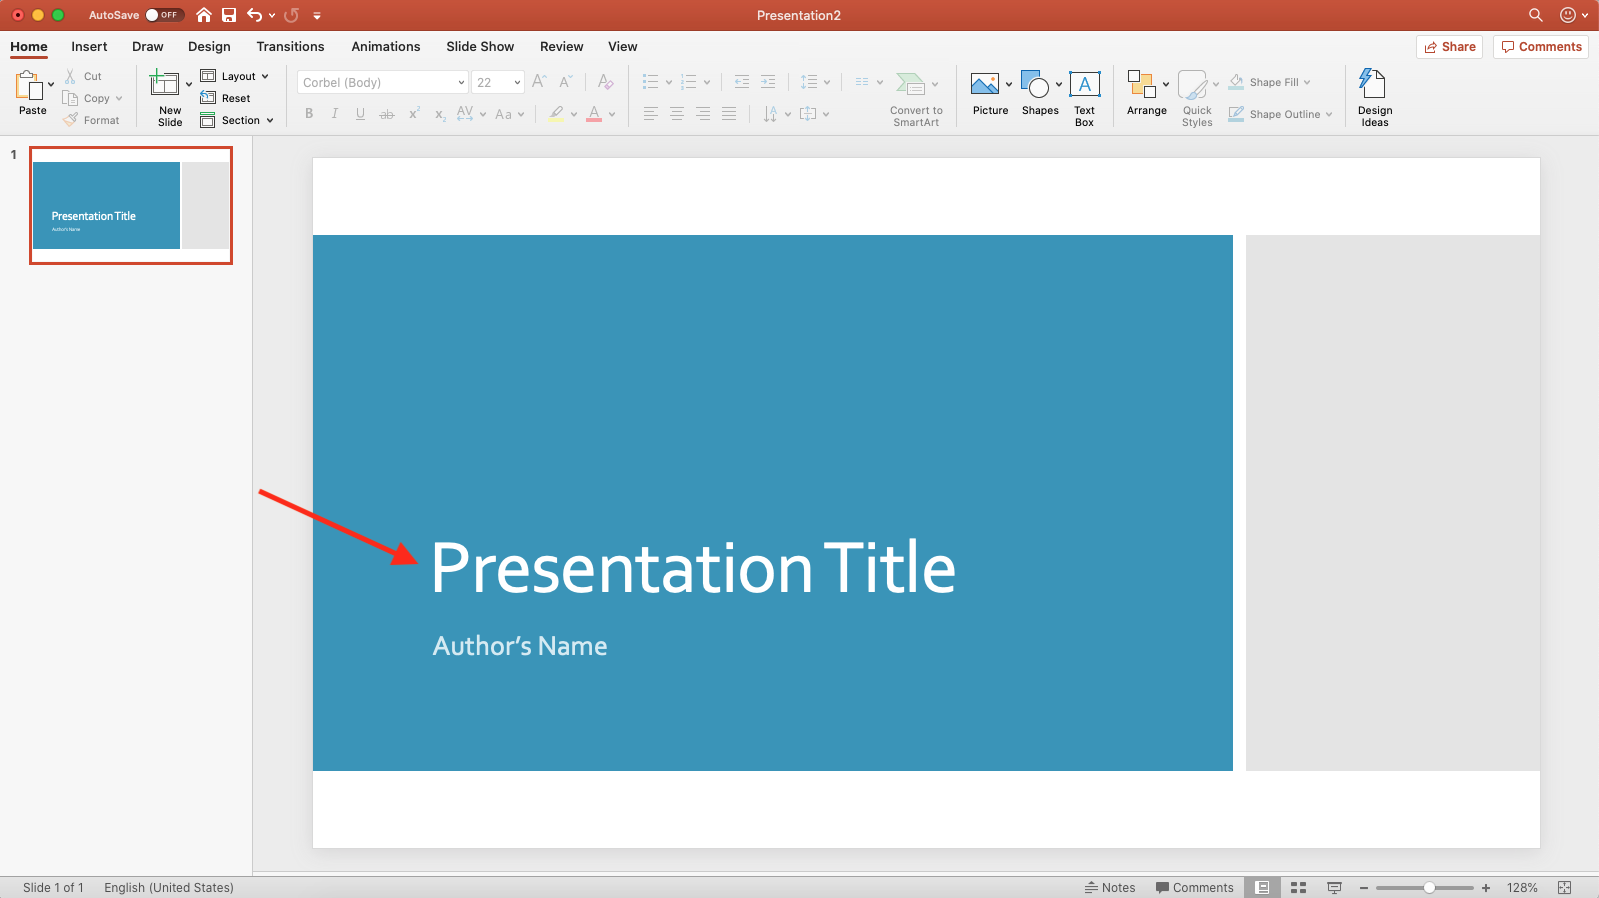This screenshot has height=898, width=1599.
Task: Open Quick Styles gallery
Action: tap(1193, 85)
